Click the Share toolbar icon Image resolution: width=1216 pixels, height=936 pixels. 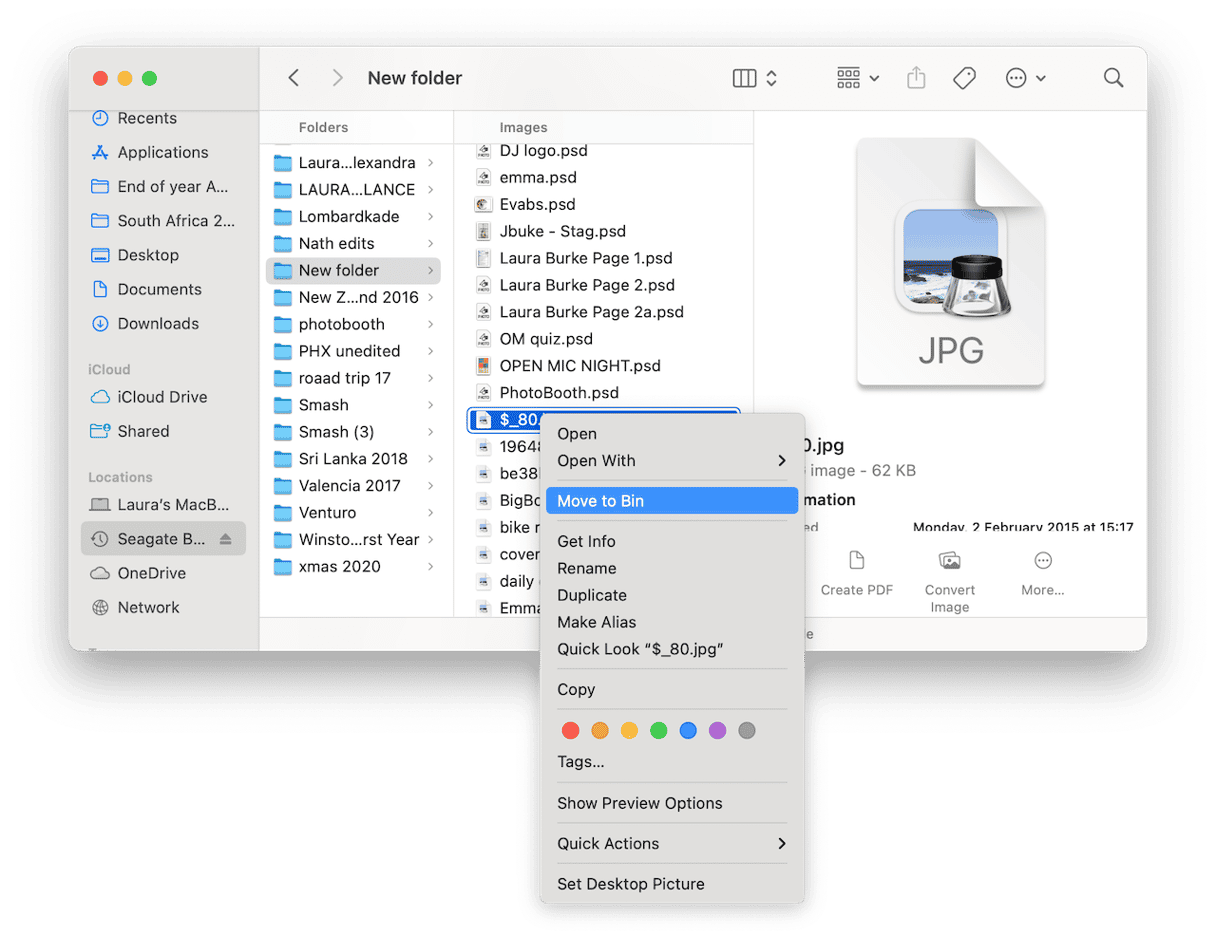point(916,78)
